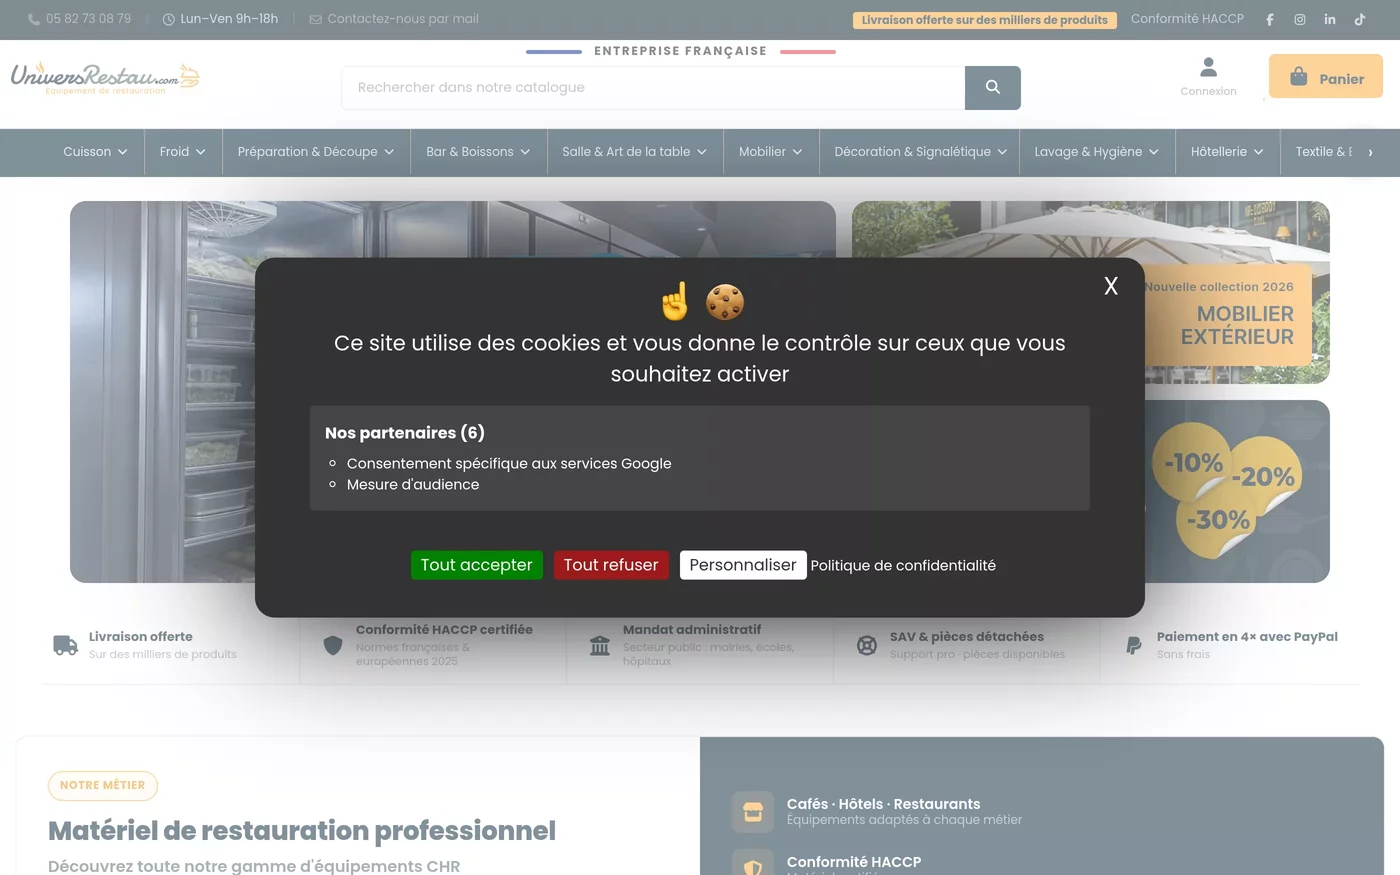This screenshot has width=1400, height=875.
Task: Click Matériel de restauration professionnel heading
Action: click(302, 831)
